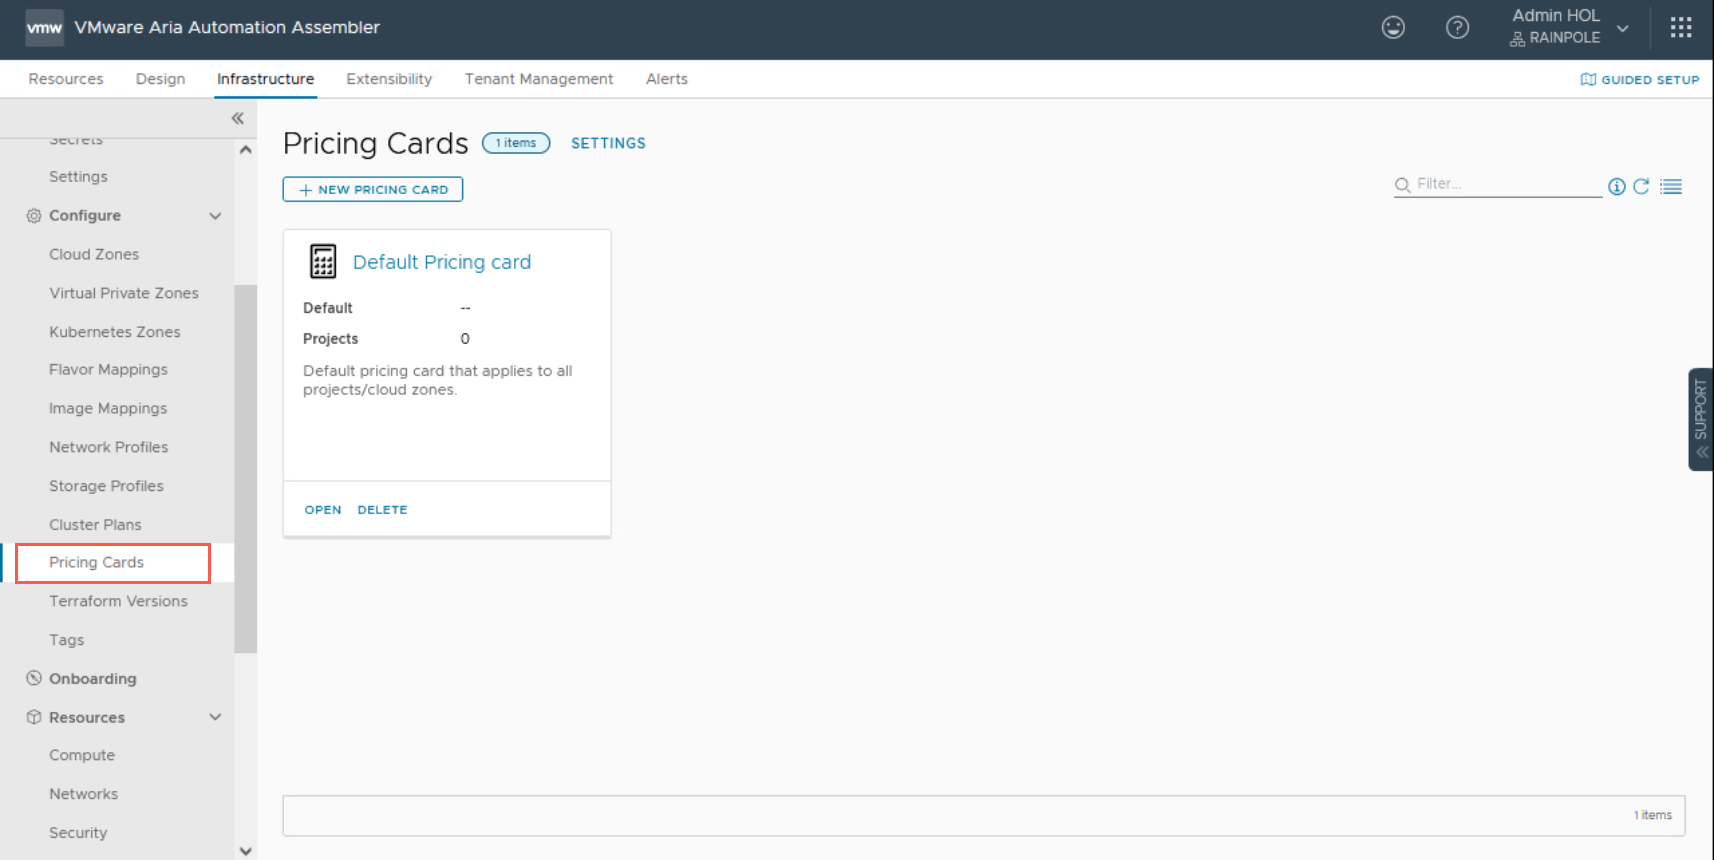Open the Default Pricing card link

[x=441, y=262]
